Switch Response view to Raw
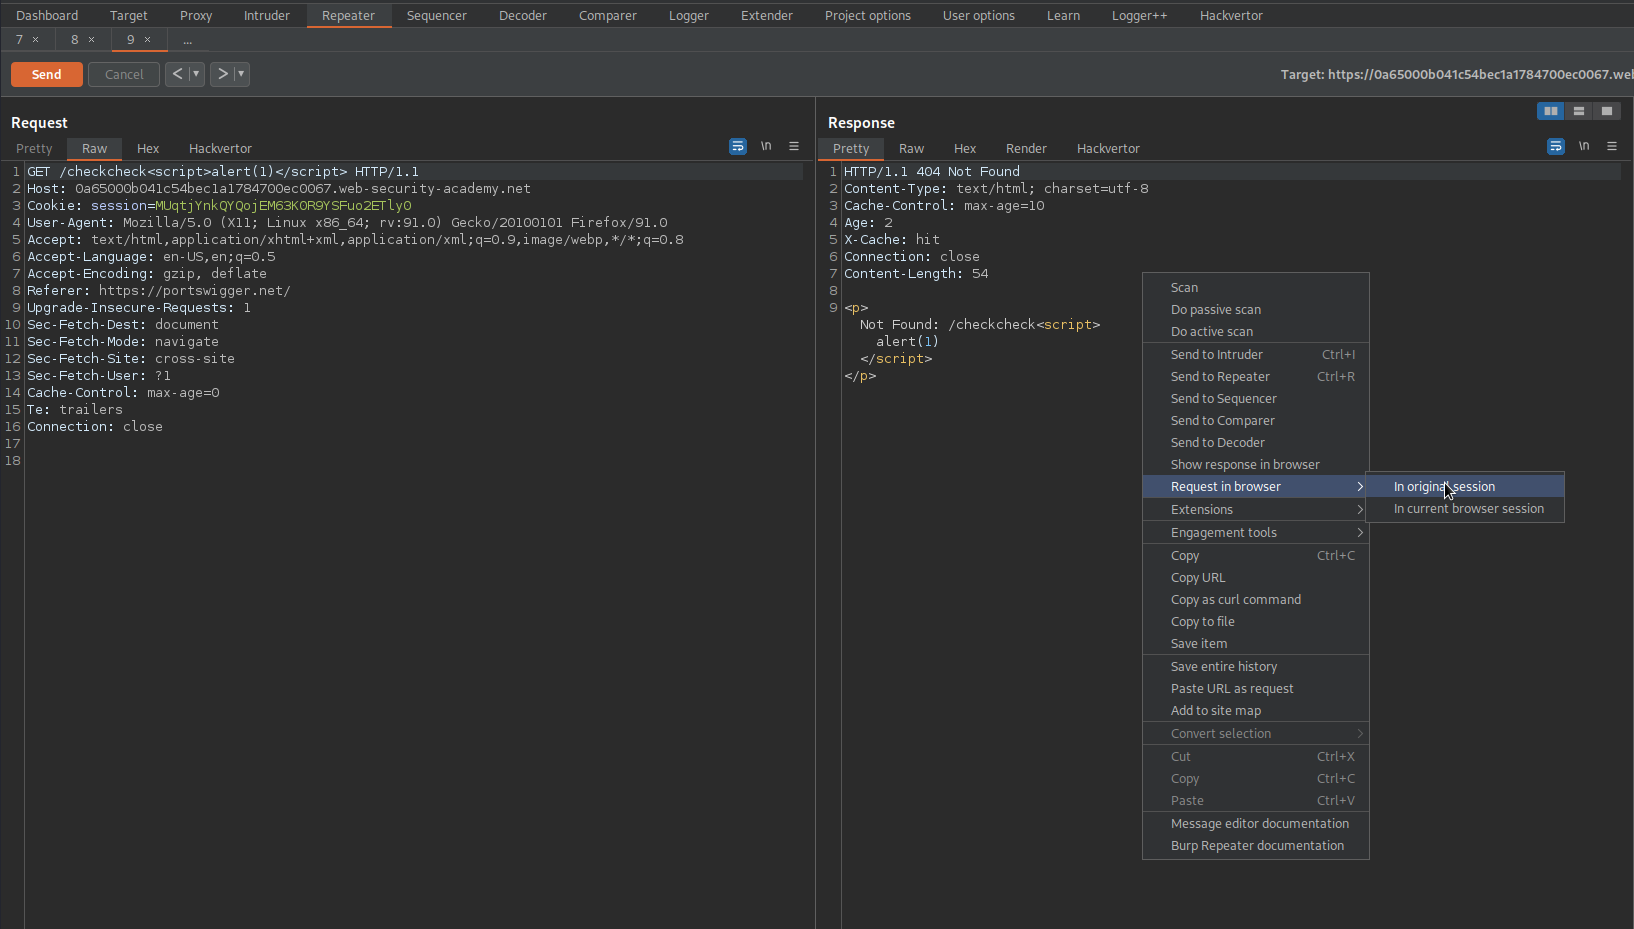 [x=912, y=149]
